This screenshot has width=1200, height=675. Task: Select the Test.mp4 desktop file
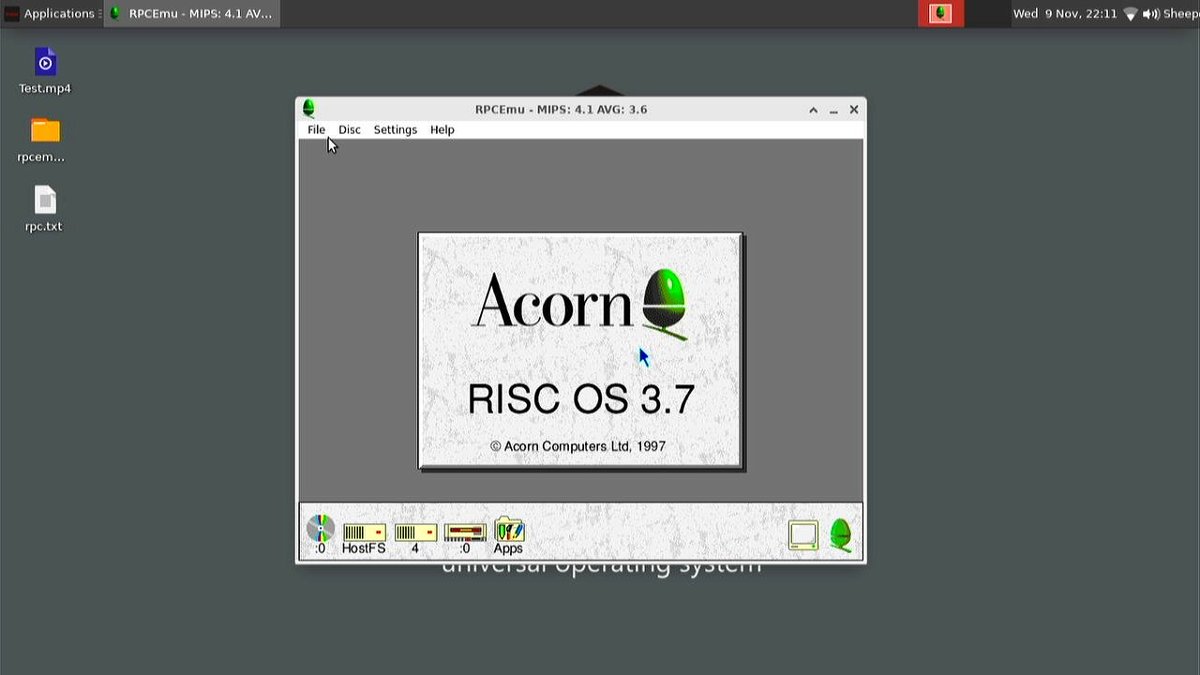coord(45,71)
